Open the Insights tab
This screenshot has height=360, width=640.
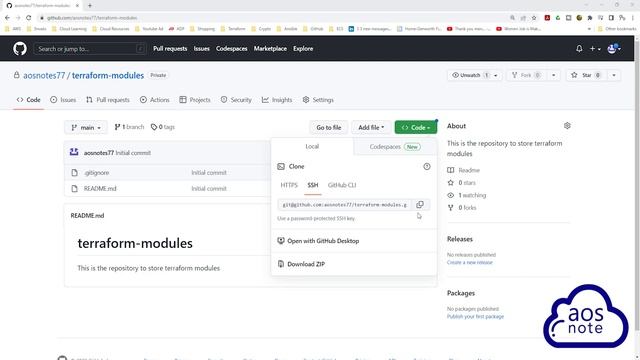(277, 100)
